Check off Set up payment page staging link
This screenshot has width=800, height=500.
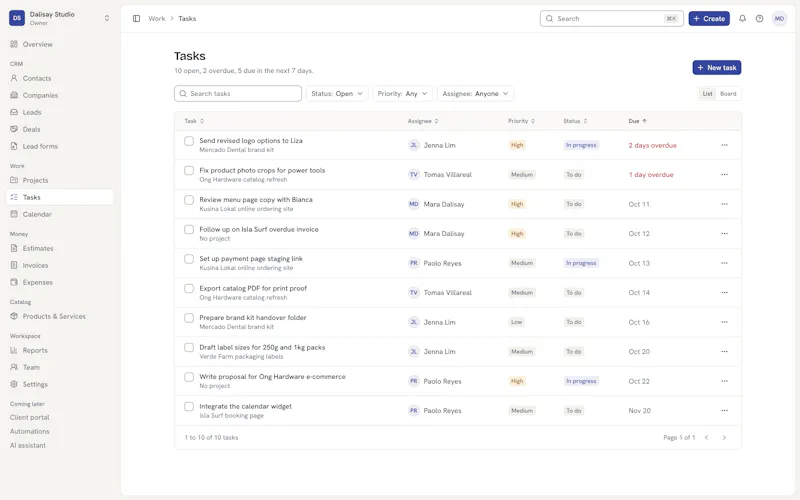(x=189, y=259)
